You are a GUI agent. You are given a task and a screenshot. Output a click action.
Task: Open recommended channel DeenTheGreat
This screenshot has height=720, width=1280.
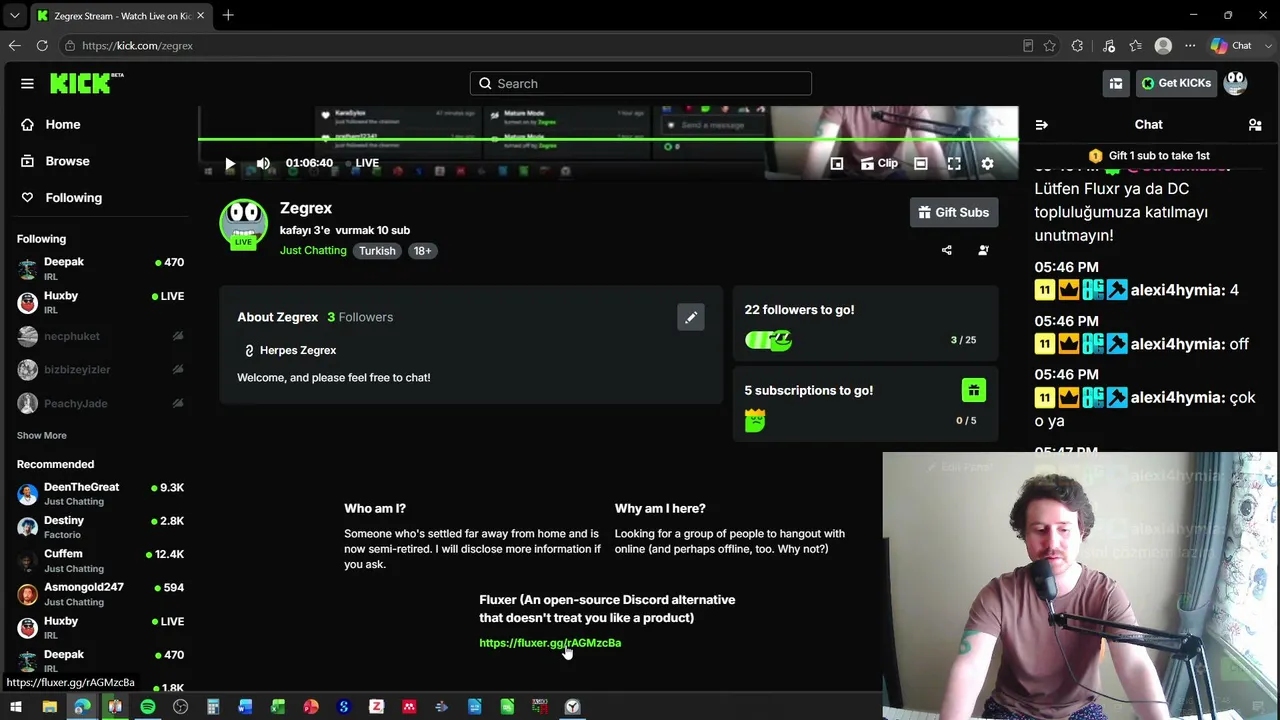click(x=100, y=494)
